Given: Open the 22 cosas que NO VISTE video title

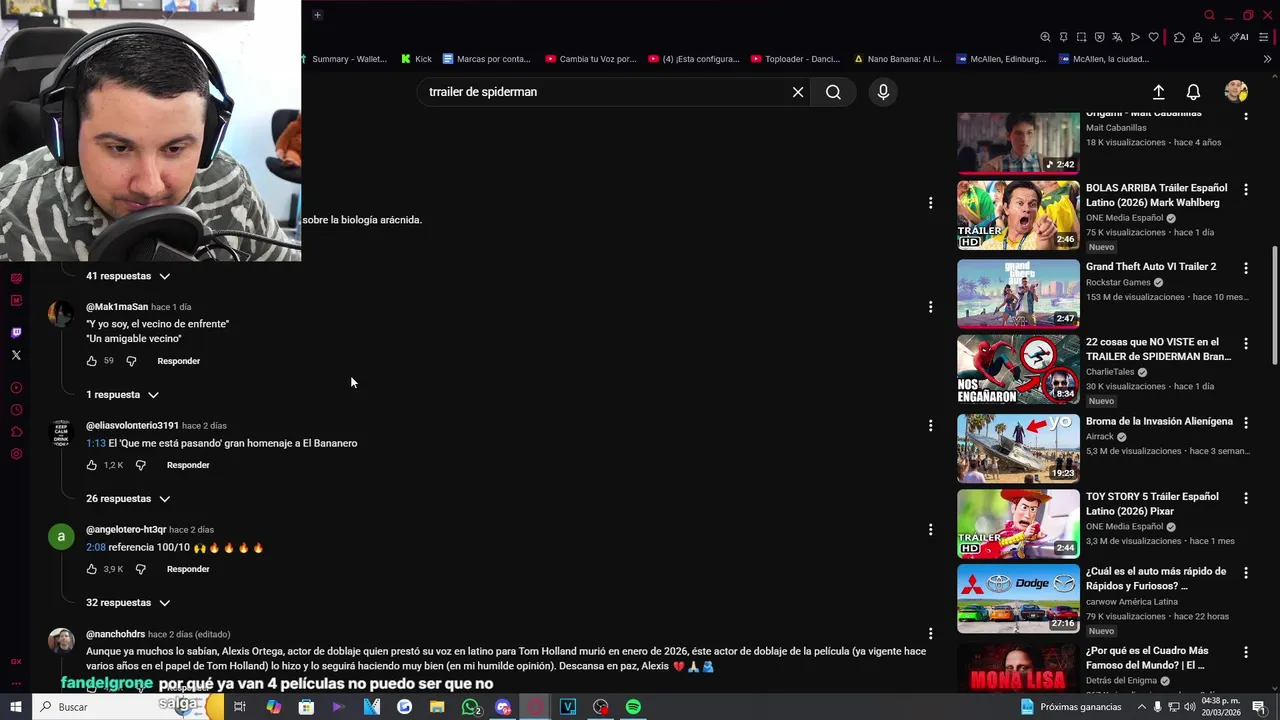Looking at the screenshot, I should [1158, 349].
